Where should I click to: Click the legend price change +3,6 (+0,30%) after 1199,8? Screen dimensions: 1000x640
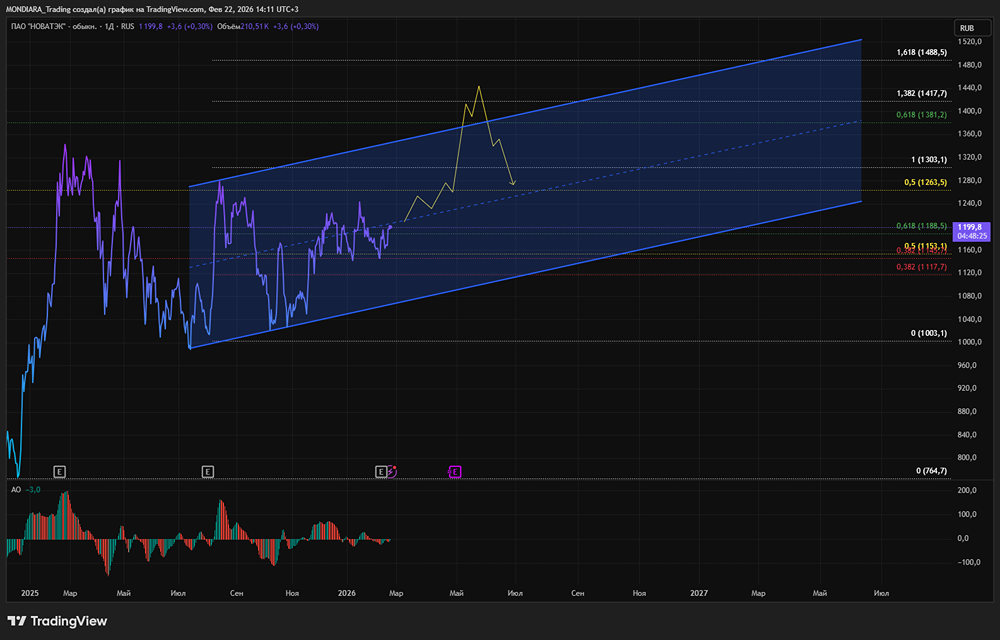coord(191,27)
